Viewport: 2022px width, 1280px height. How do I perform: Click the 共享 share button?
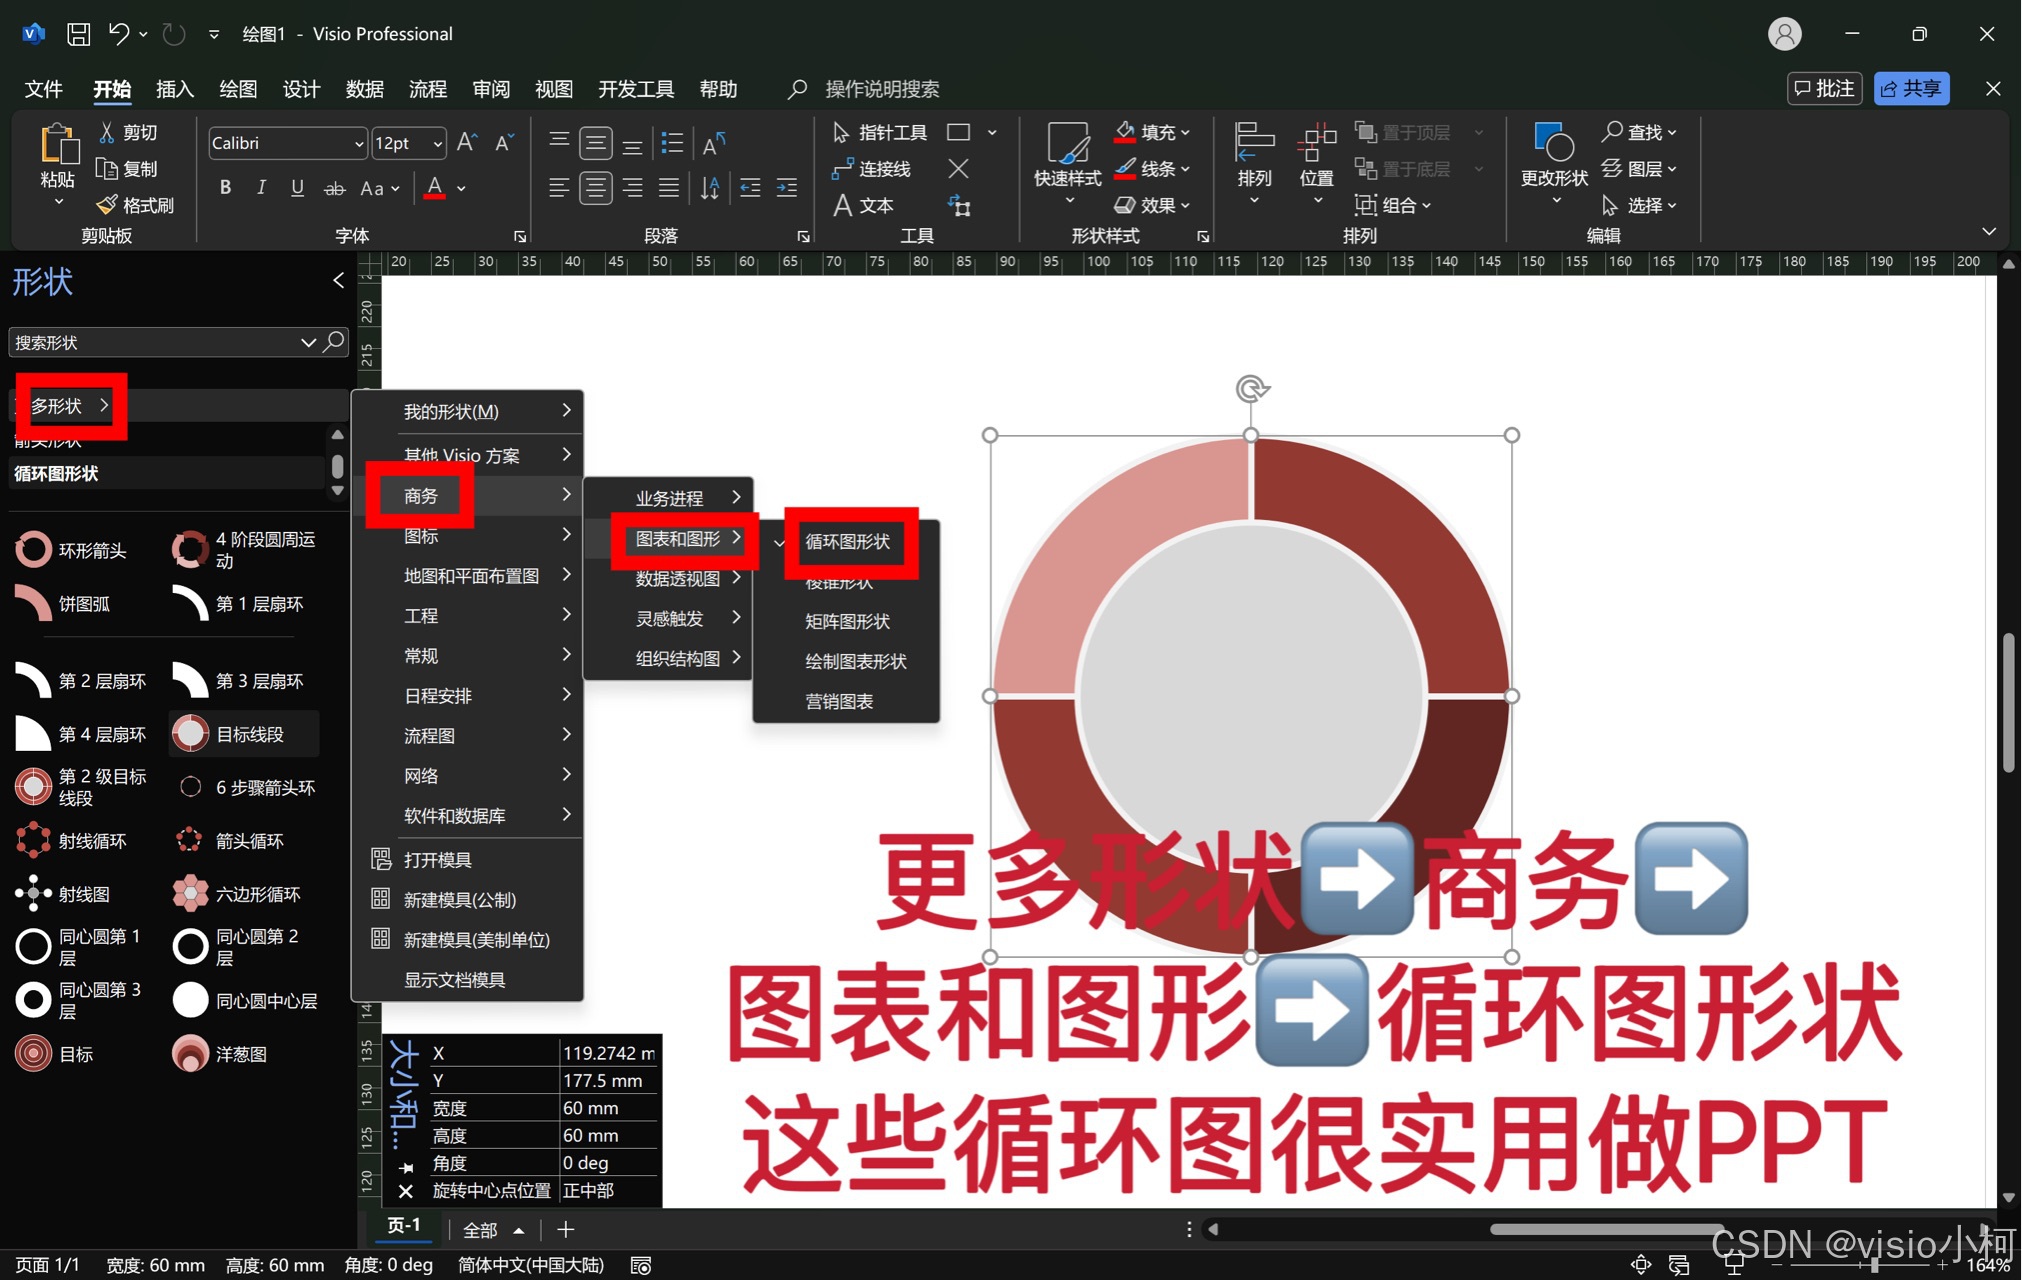(x=1911, y=89)
